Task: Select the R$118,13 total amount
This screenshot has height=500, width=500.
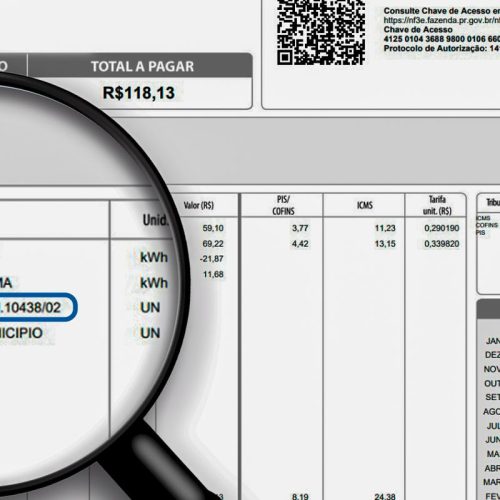Action: tap(138, 93)
